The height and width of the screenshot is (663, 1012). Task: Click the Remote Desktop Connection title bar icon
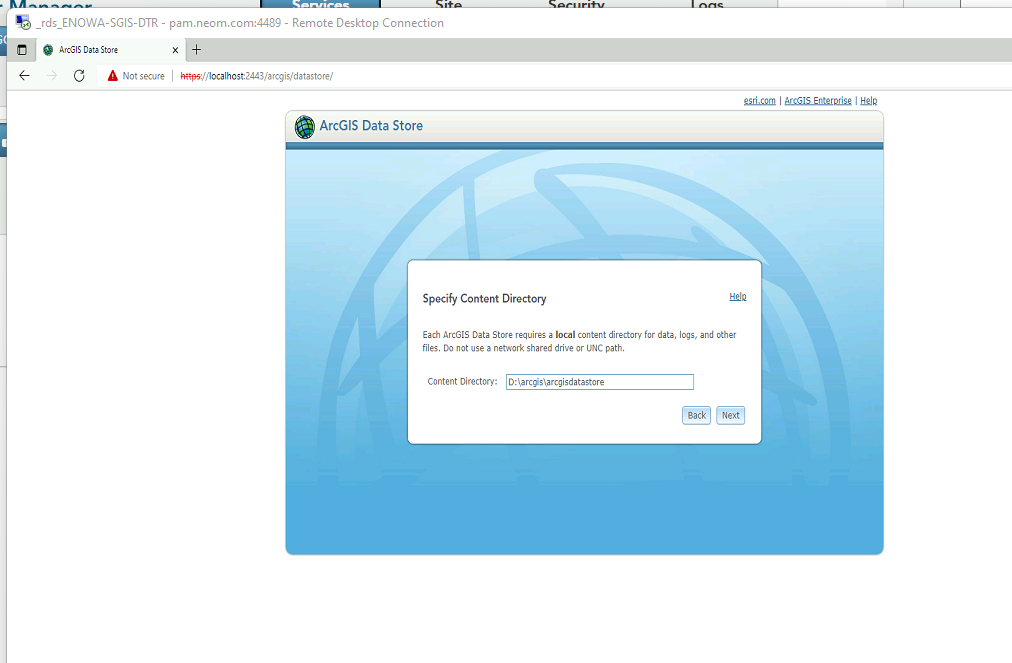[23, 23]
